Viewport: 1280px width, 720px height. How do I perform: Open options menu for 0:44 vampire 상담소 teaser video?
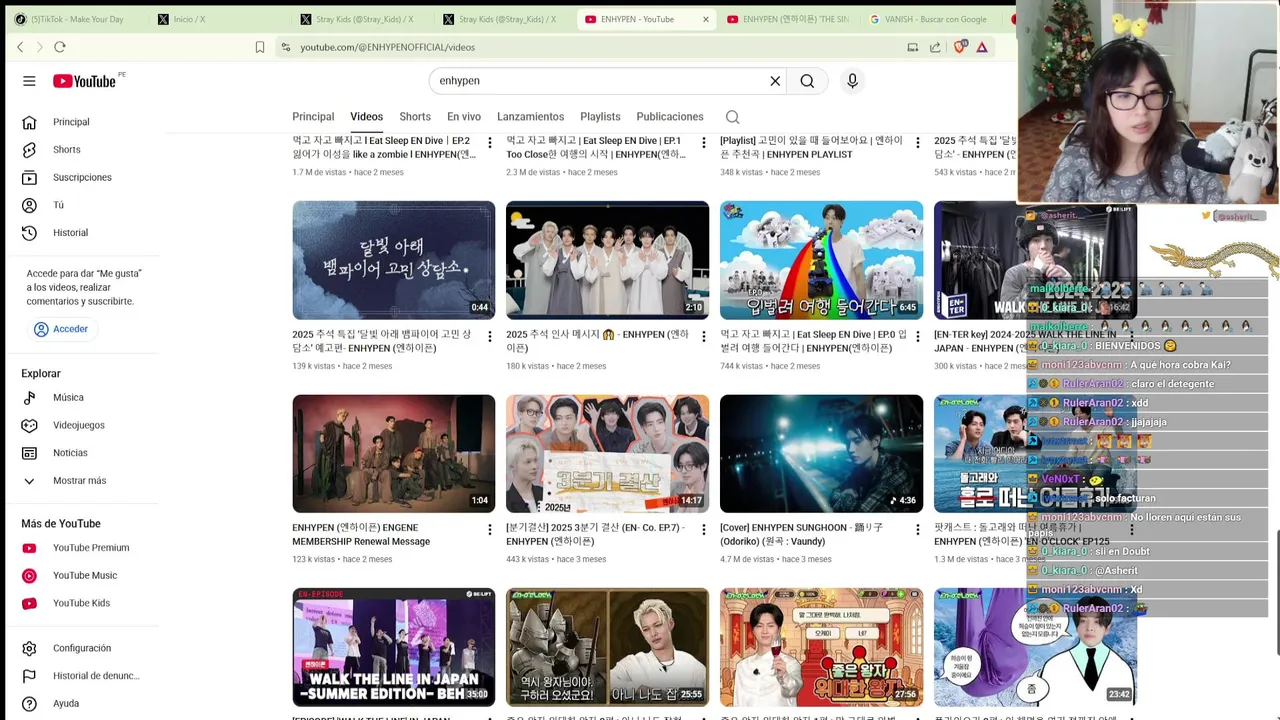(x=489, y=337)
